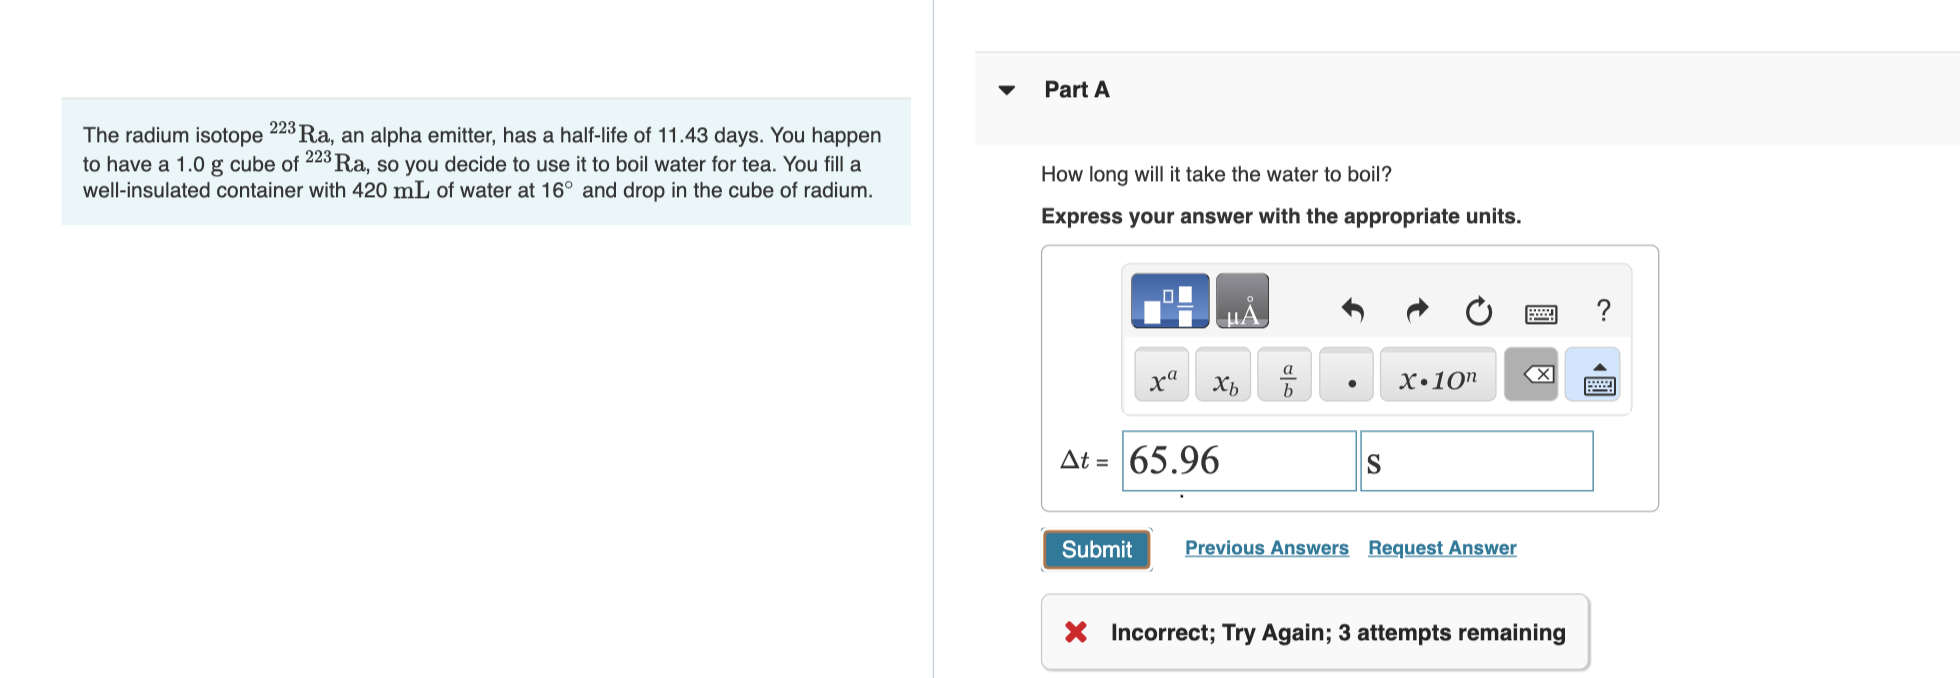Click the Submit button
1960x678 pixels.
1096,548
